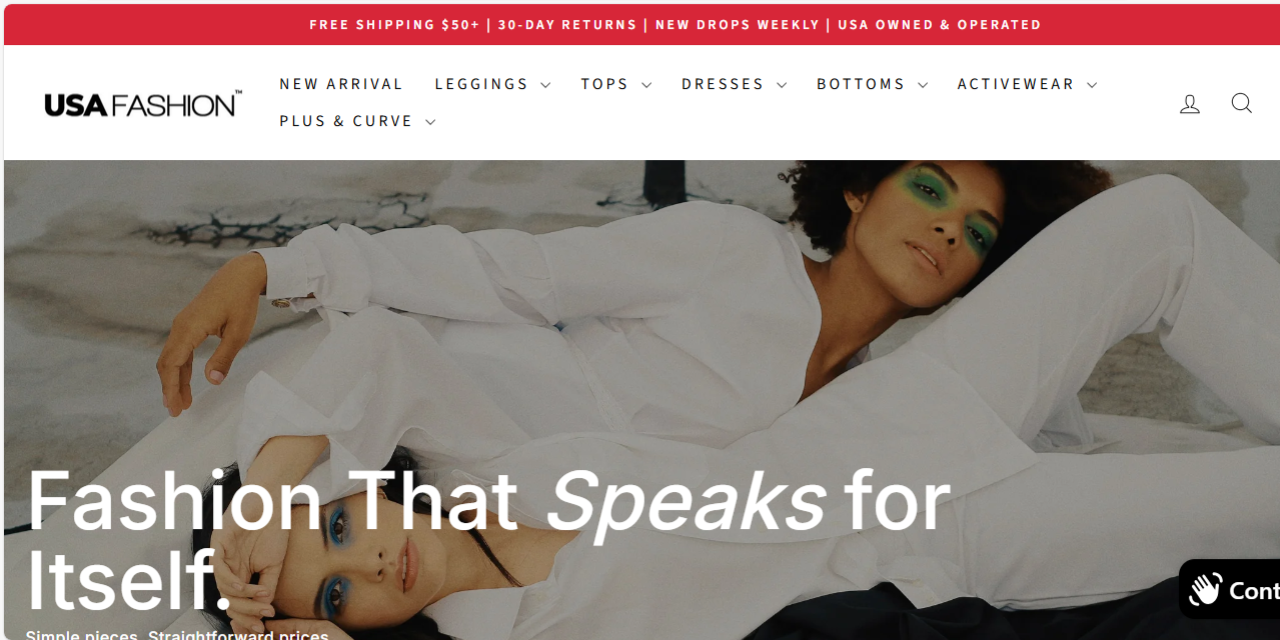Click the 'Simple pieces' tagline text
This screenshot has height=640, width=1280.
coord(177,634)
